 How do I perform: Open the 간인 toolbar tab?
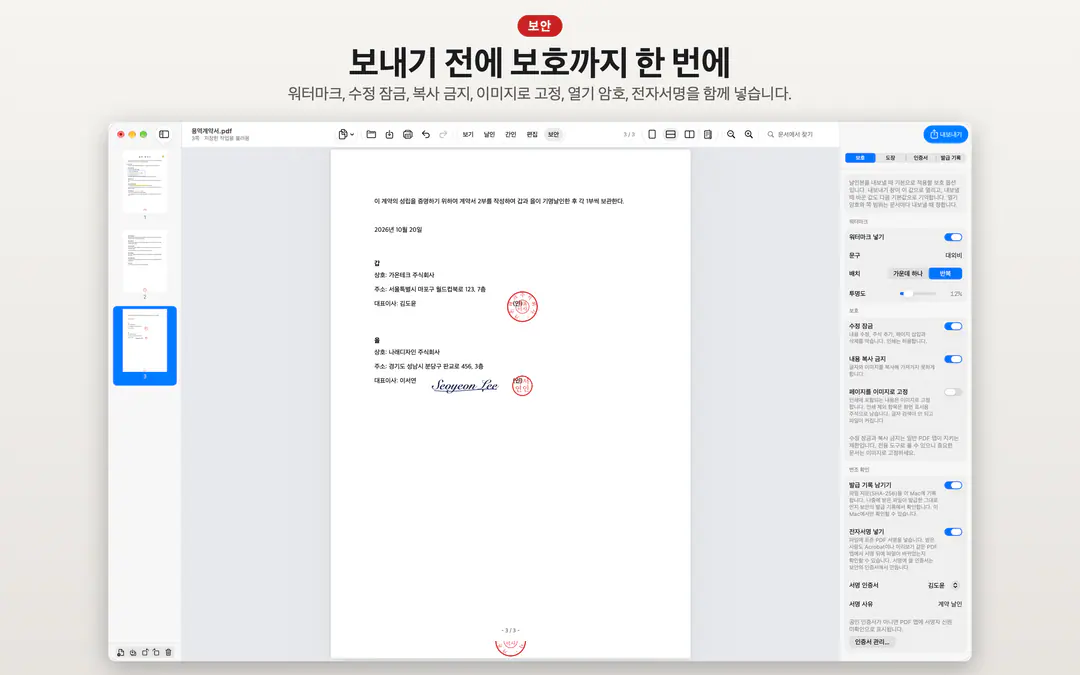click(510, 134)
